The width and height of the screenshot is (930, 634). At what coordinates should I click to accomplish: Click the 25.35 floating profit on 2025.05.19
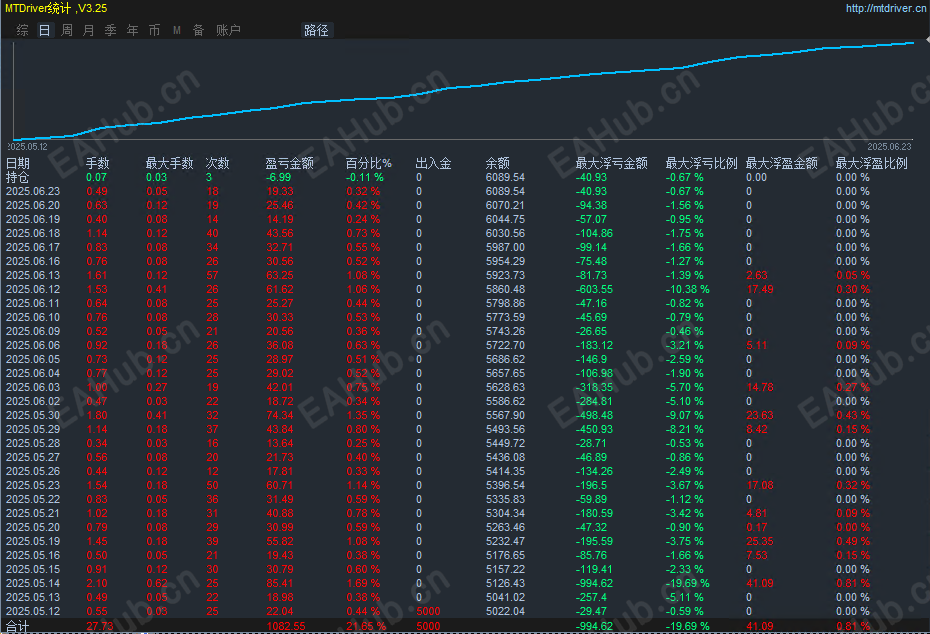[x=760, y=541]
